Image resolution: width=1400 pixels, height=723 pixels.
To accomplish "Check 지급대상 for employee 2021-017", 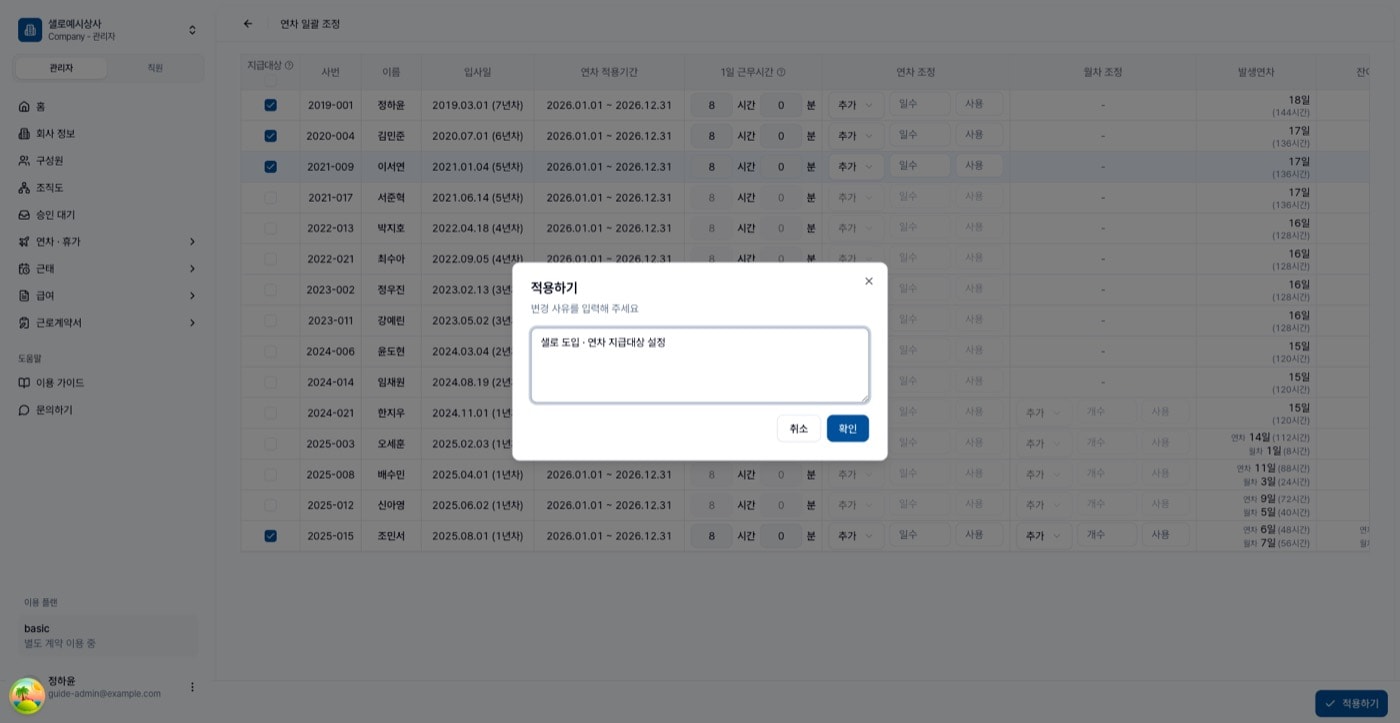I will tap(270, 198).
